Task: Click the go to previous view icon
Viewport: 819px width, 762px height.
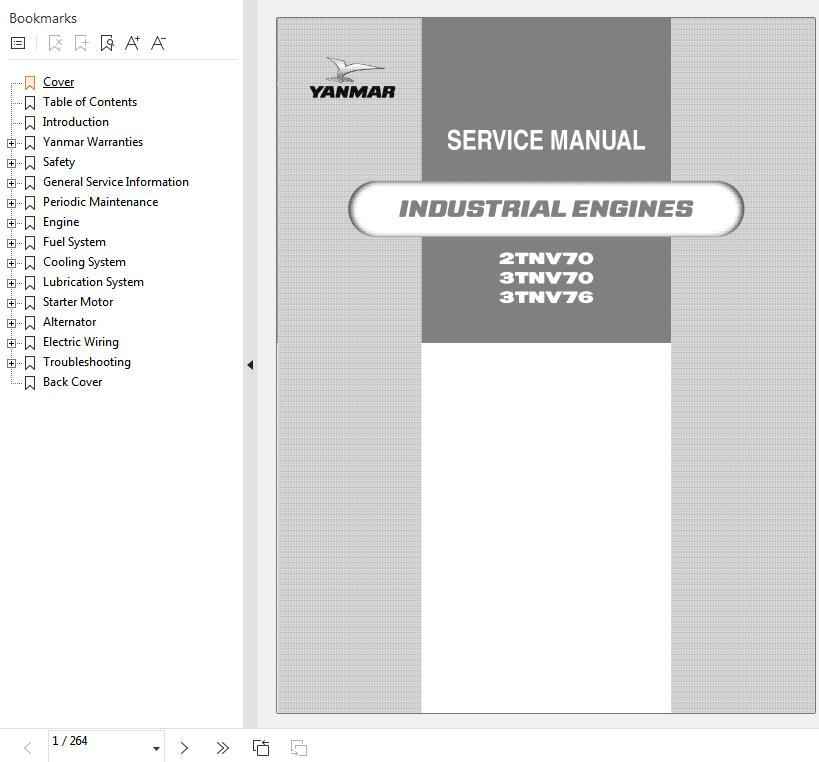Action: (x=261, y=748)
